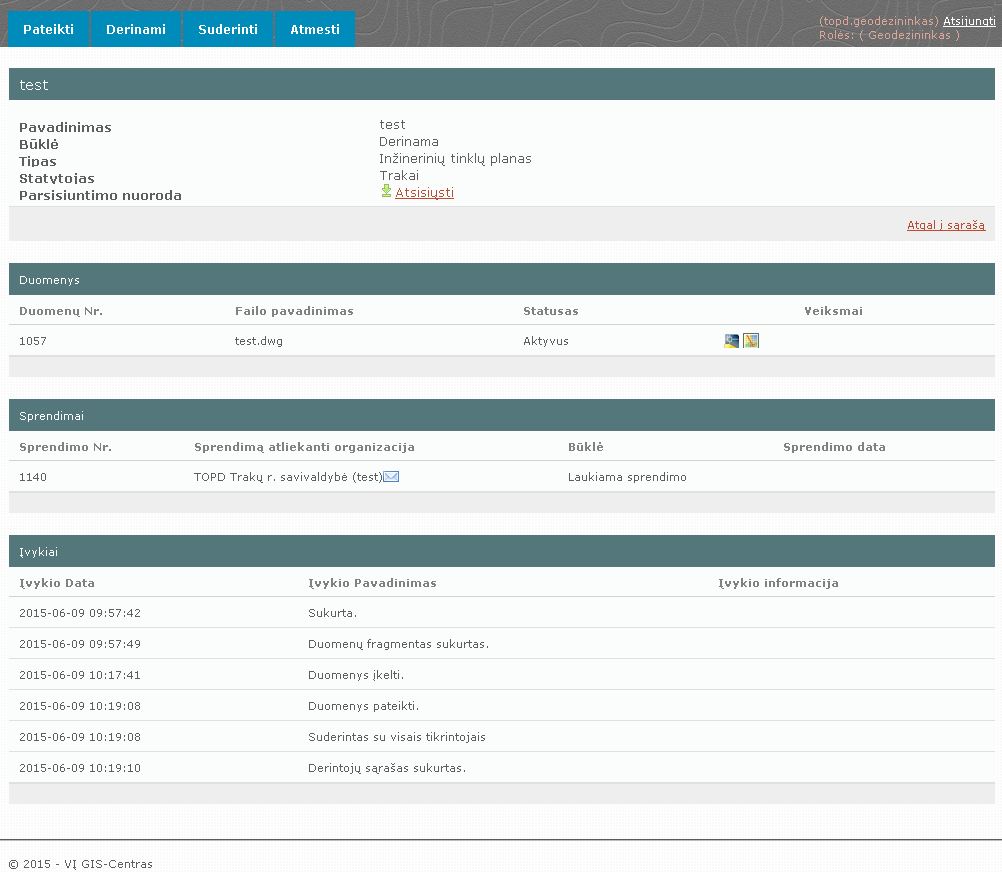Log out via the Atsijungti link

[968, 21]
